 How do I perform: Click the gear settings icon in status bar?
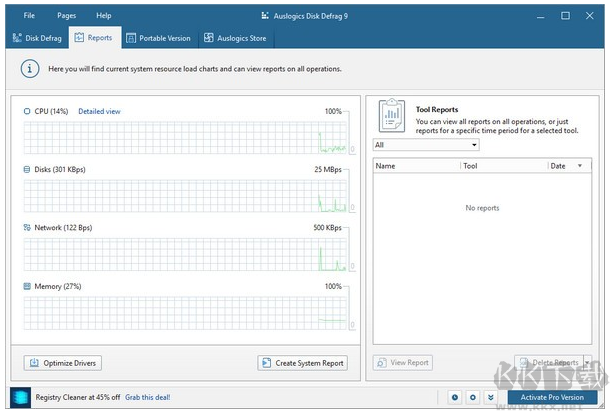click(x=473, y=397)
